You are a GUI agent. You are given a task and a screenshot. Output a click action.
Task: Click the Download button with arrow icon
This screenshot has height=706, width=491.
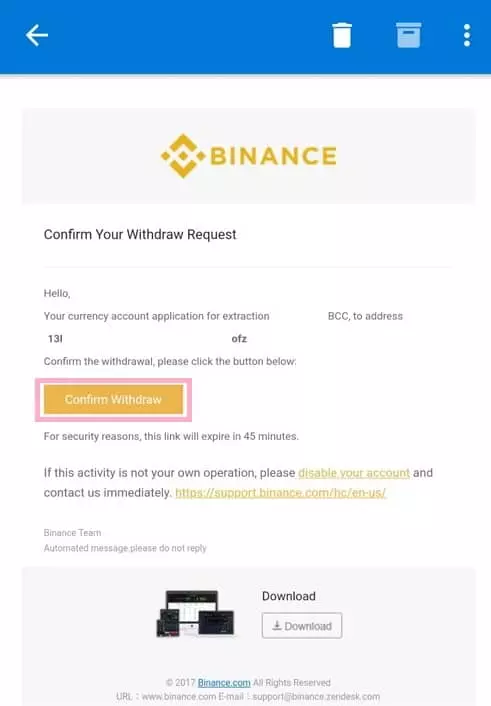click(302, 625)
